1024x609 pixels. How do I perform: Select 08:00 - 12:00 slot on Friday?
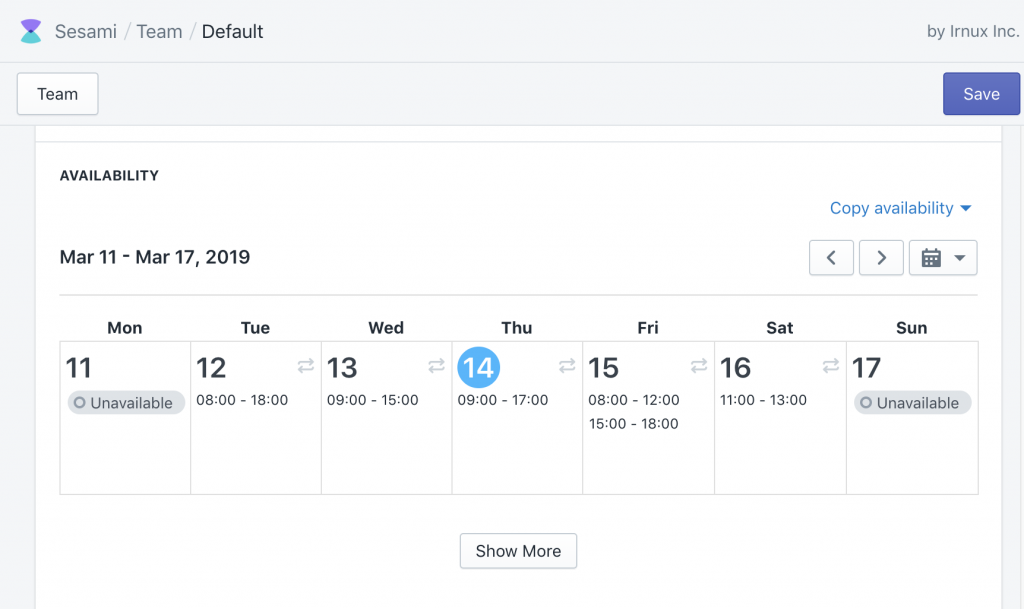pos(634,400)
